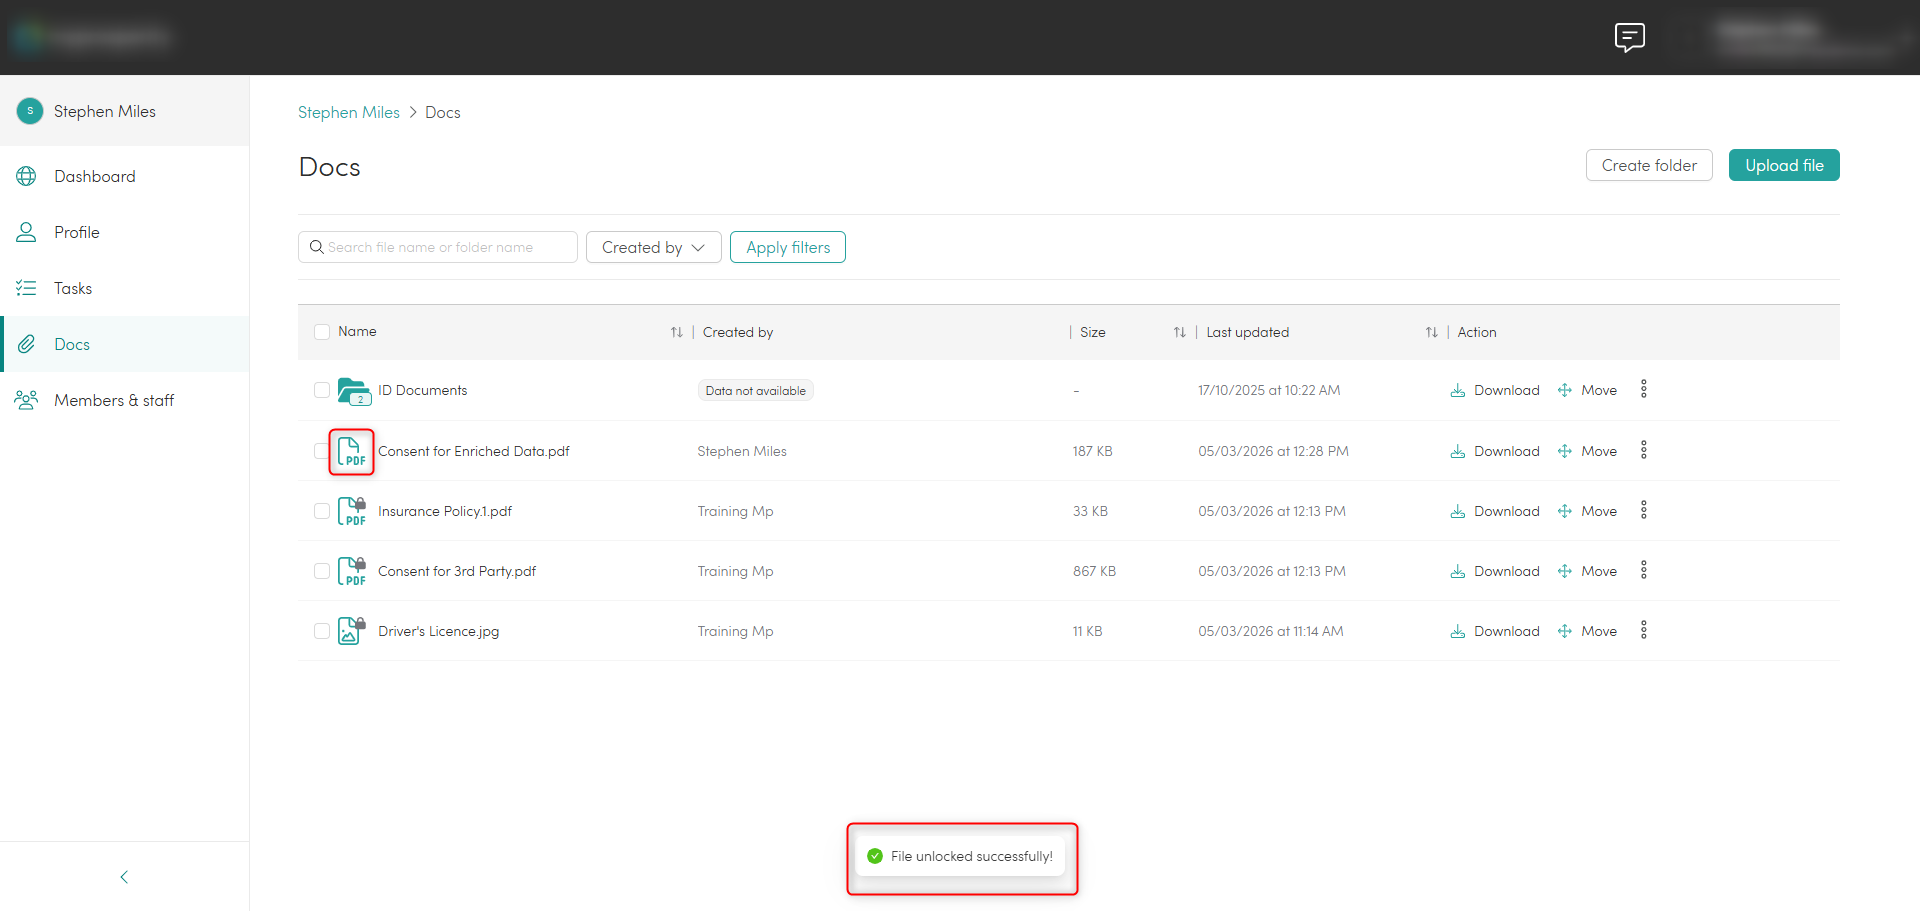
Task: Open Consent for Enriched Data.pdf file name
Action: point(474,451)
